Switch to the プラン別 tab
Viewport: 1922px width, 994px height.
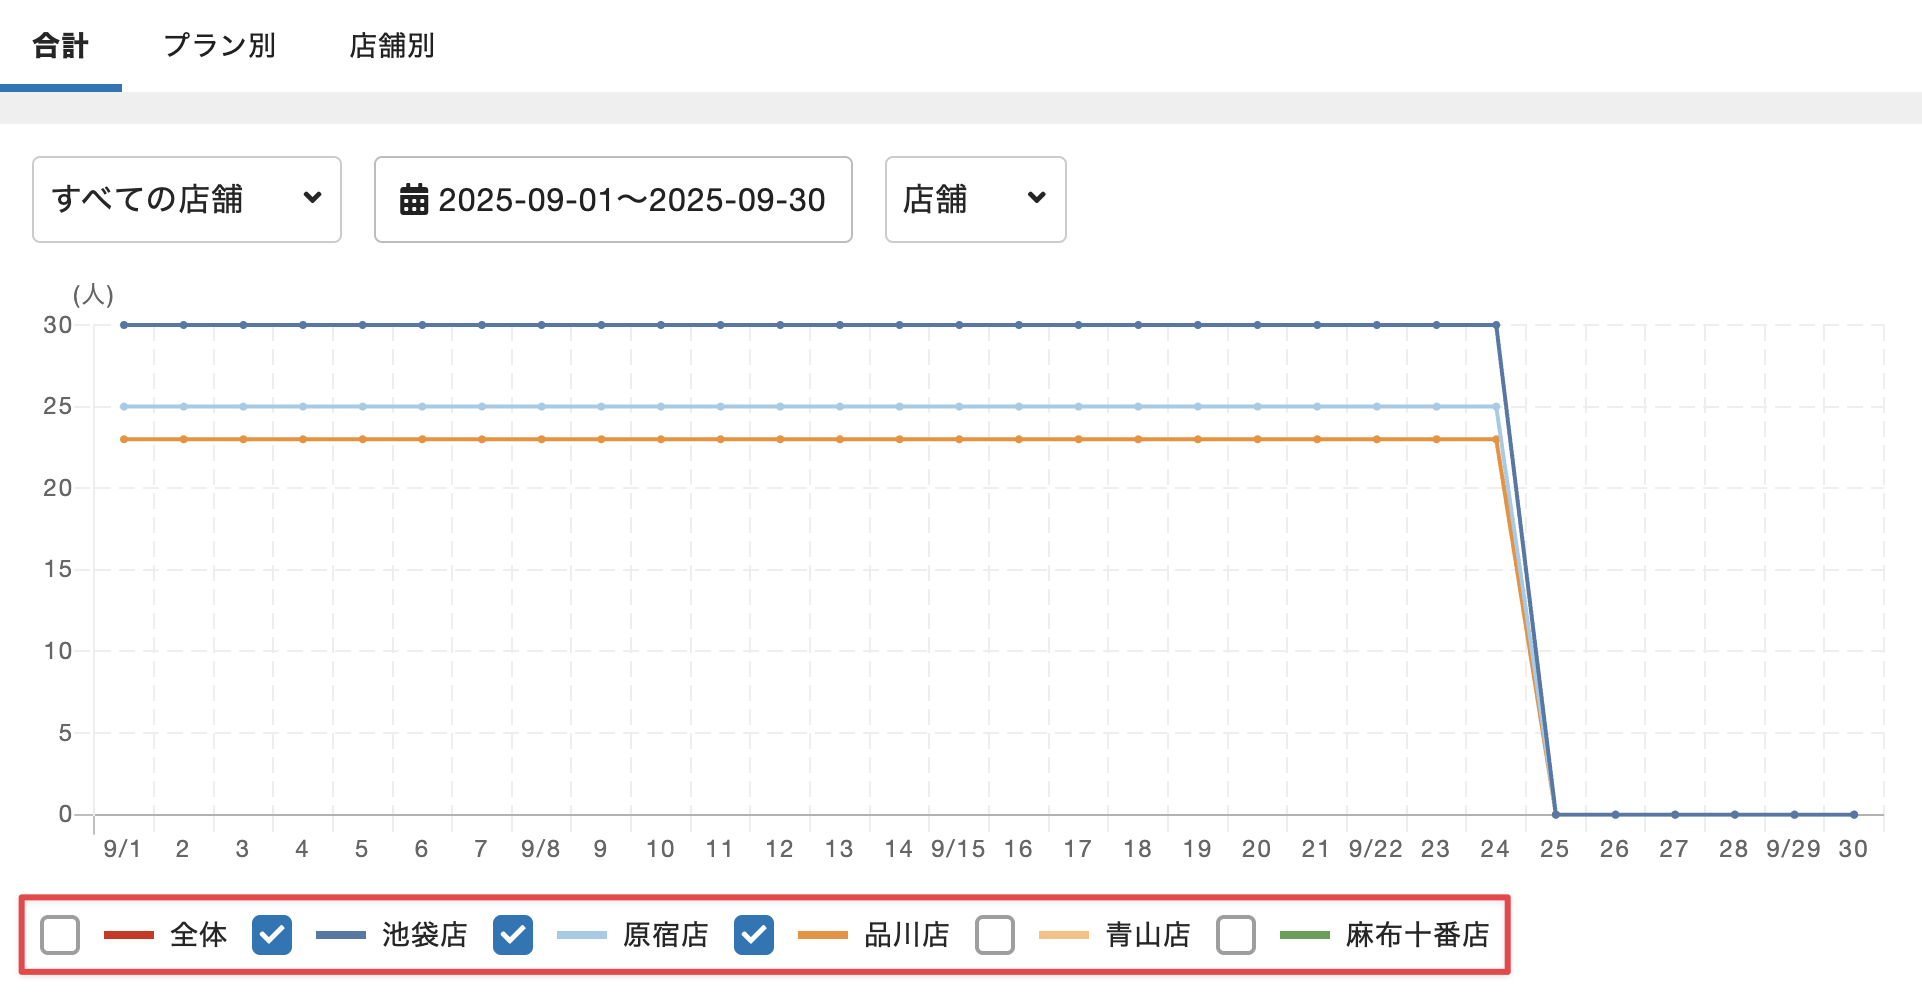pyautogui.click(x=219, y=46)
